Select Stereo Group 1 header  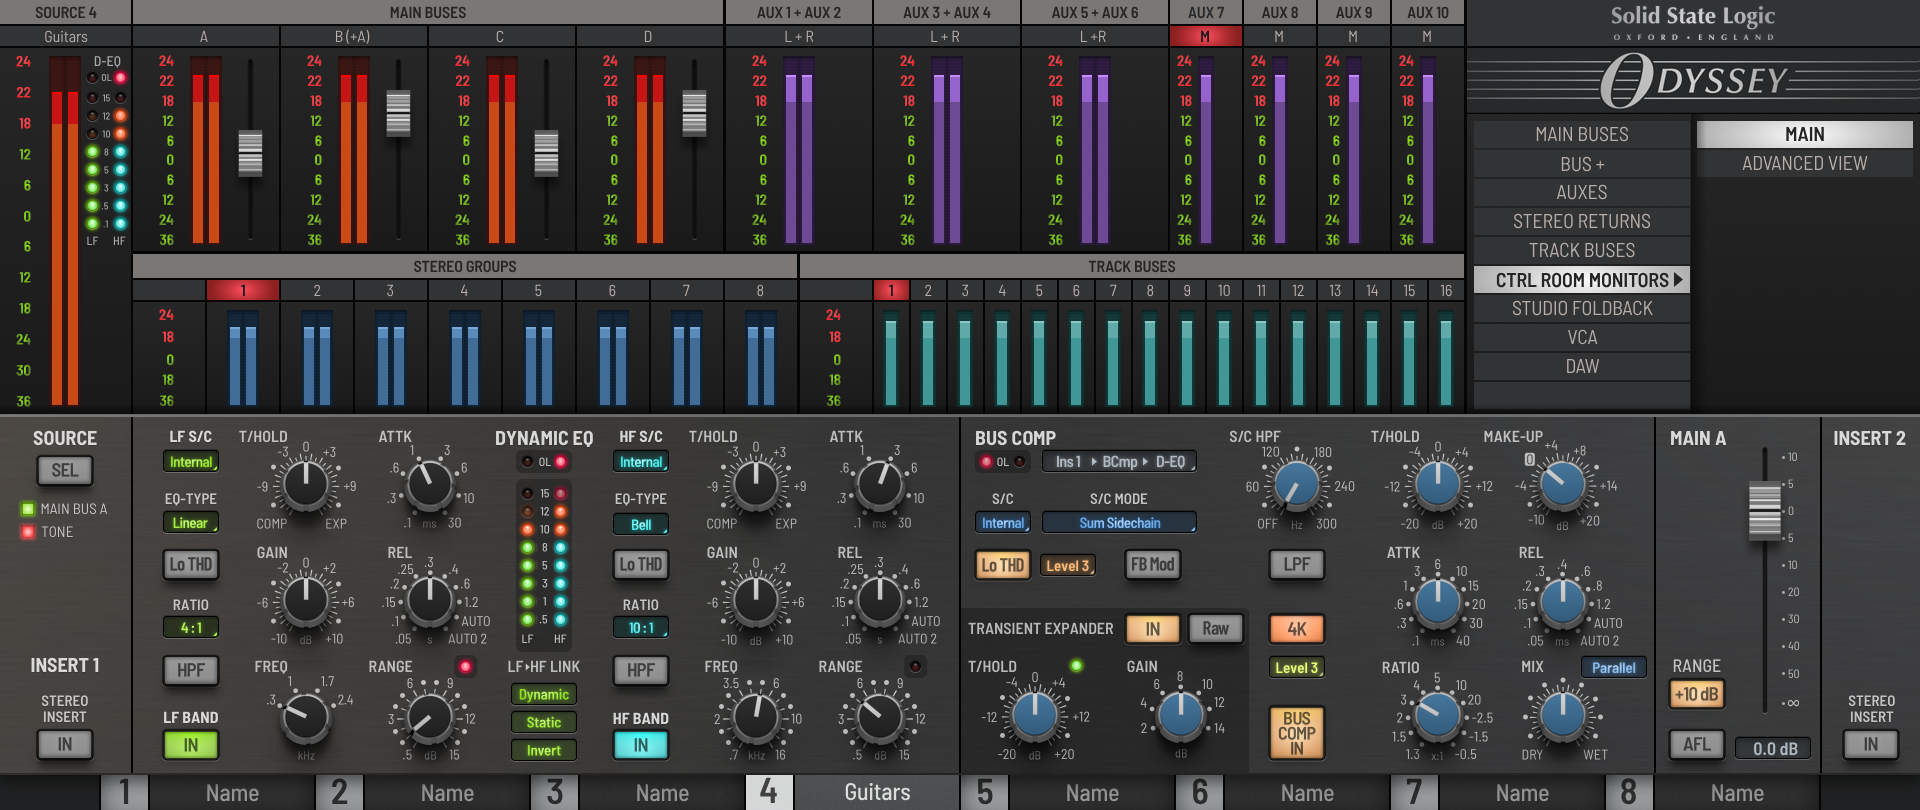[x=243, y=291]
